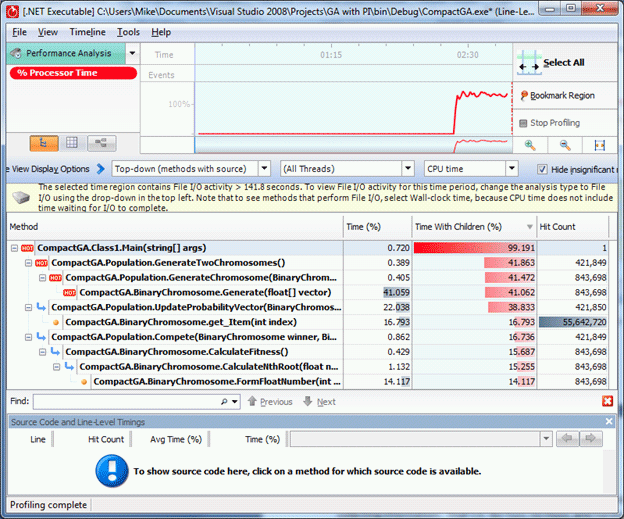This screenshot has width=624, height=519.
Task: Collapse the UpdateProbabilityVector tree node
Action: coord(28,307)
